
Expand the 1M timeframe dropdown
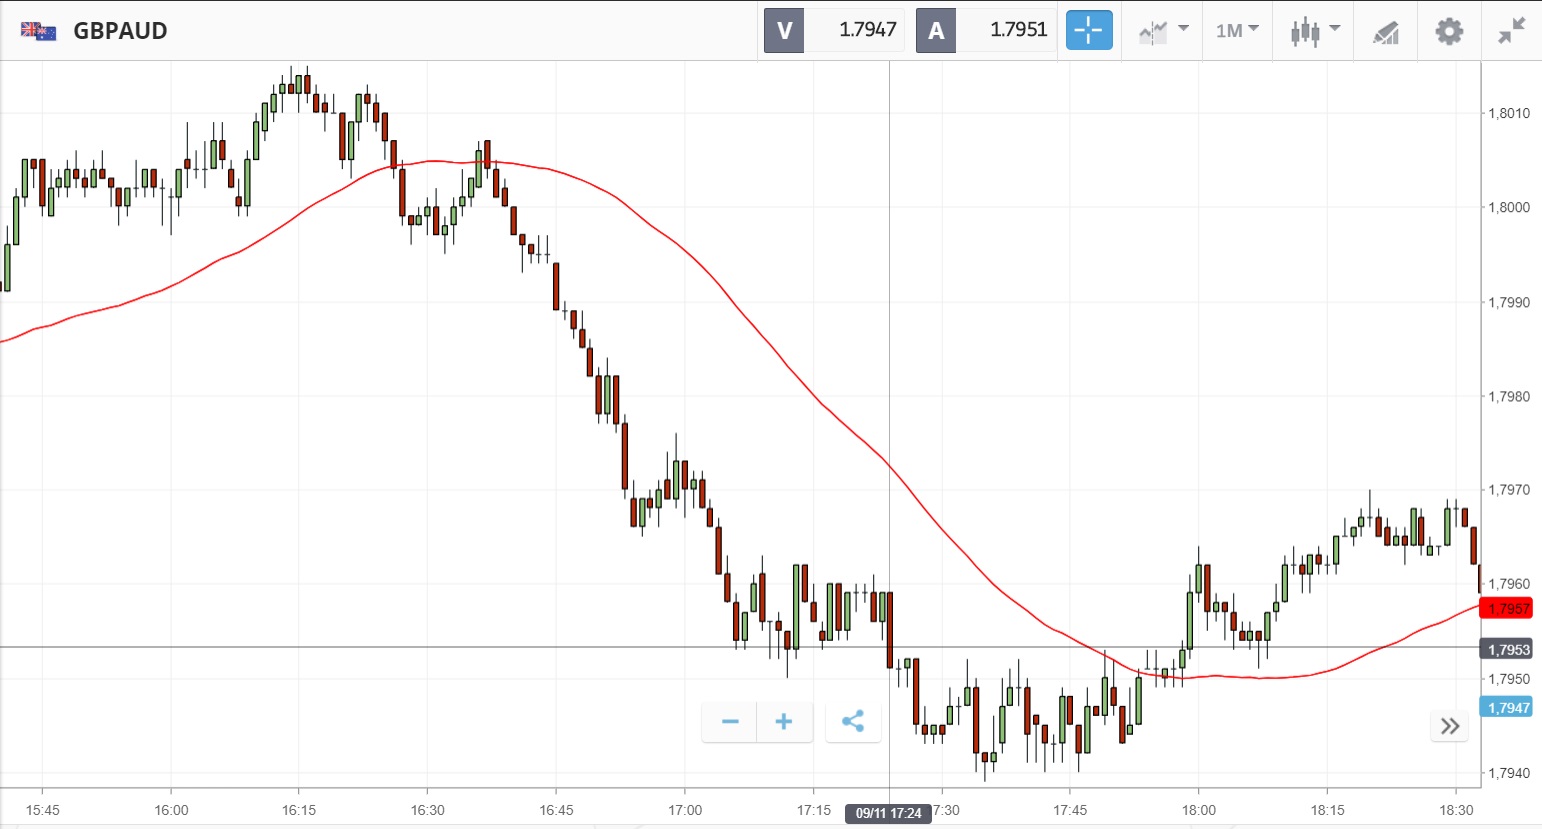coord(1237,31)
